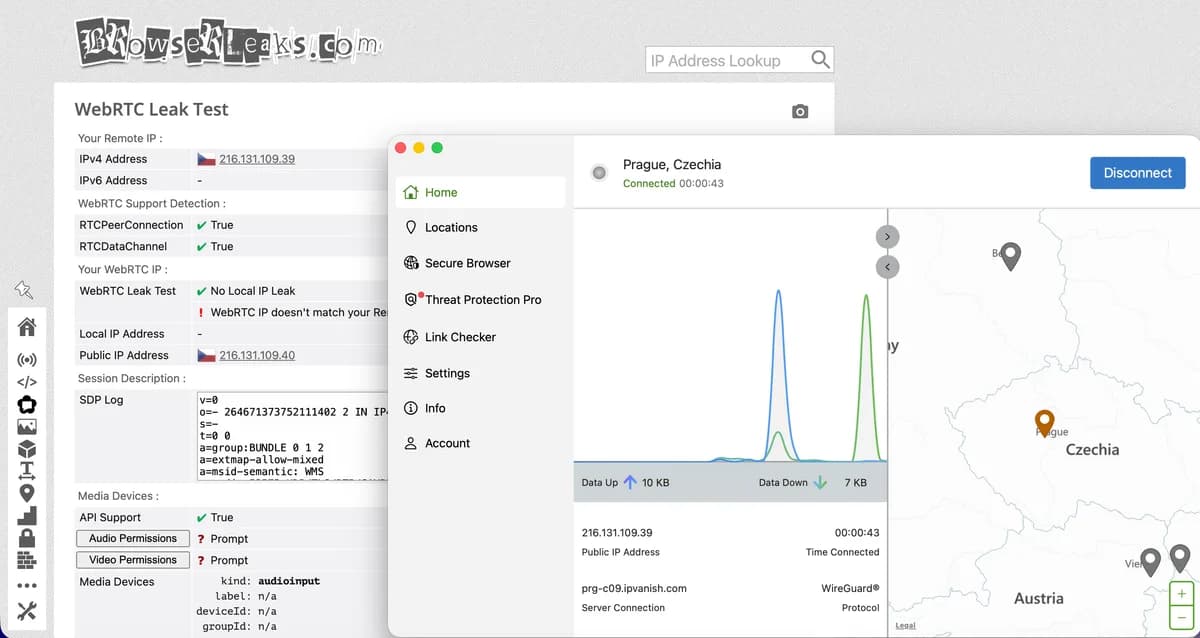Click the 'prg-c09.ipvanish.com' server name

pyautogui.click(x=634, y=589)
